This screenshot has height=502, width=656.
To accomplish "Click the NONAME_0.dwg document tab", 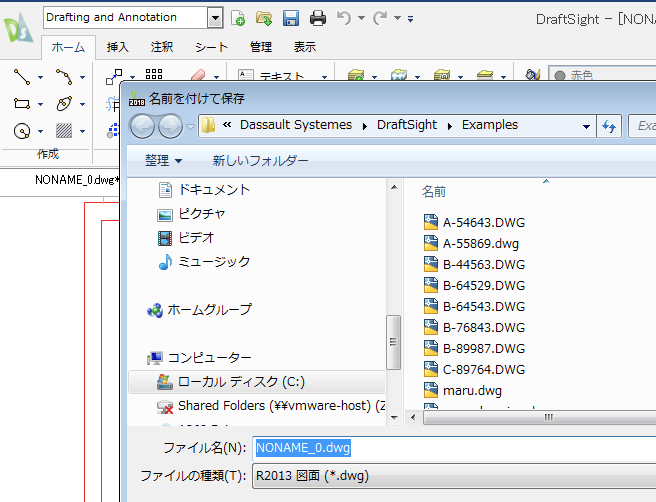I will click(x=77, y=180).
